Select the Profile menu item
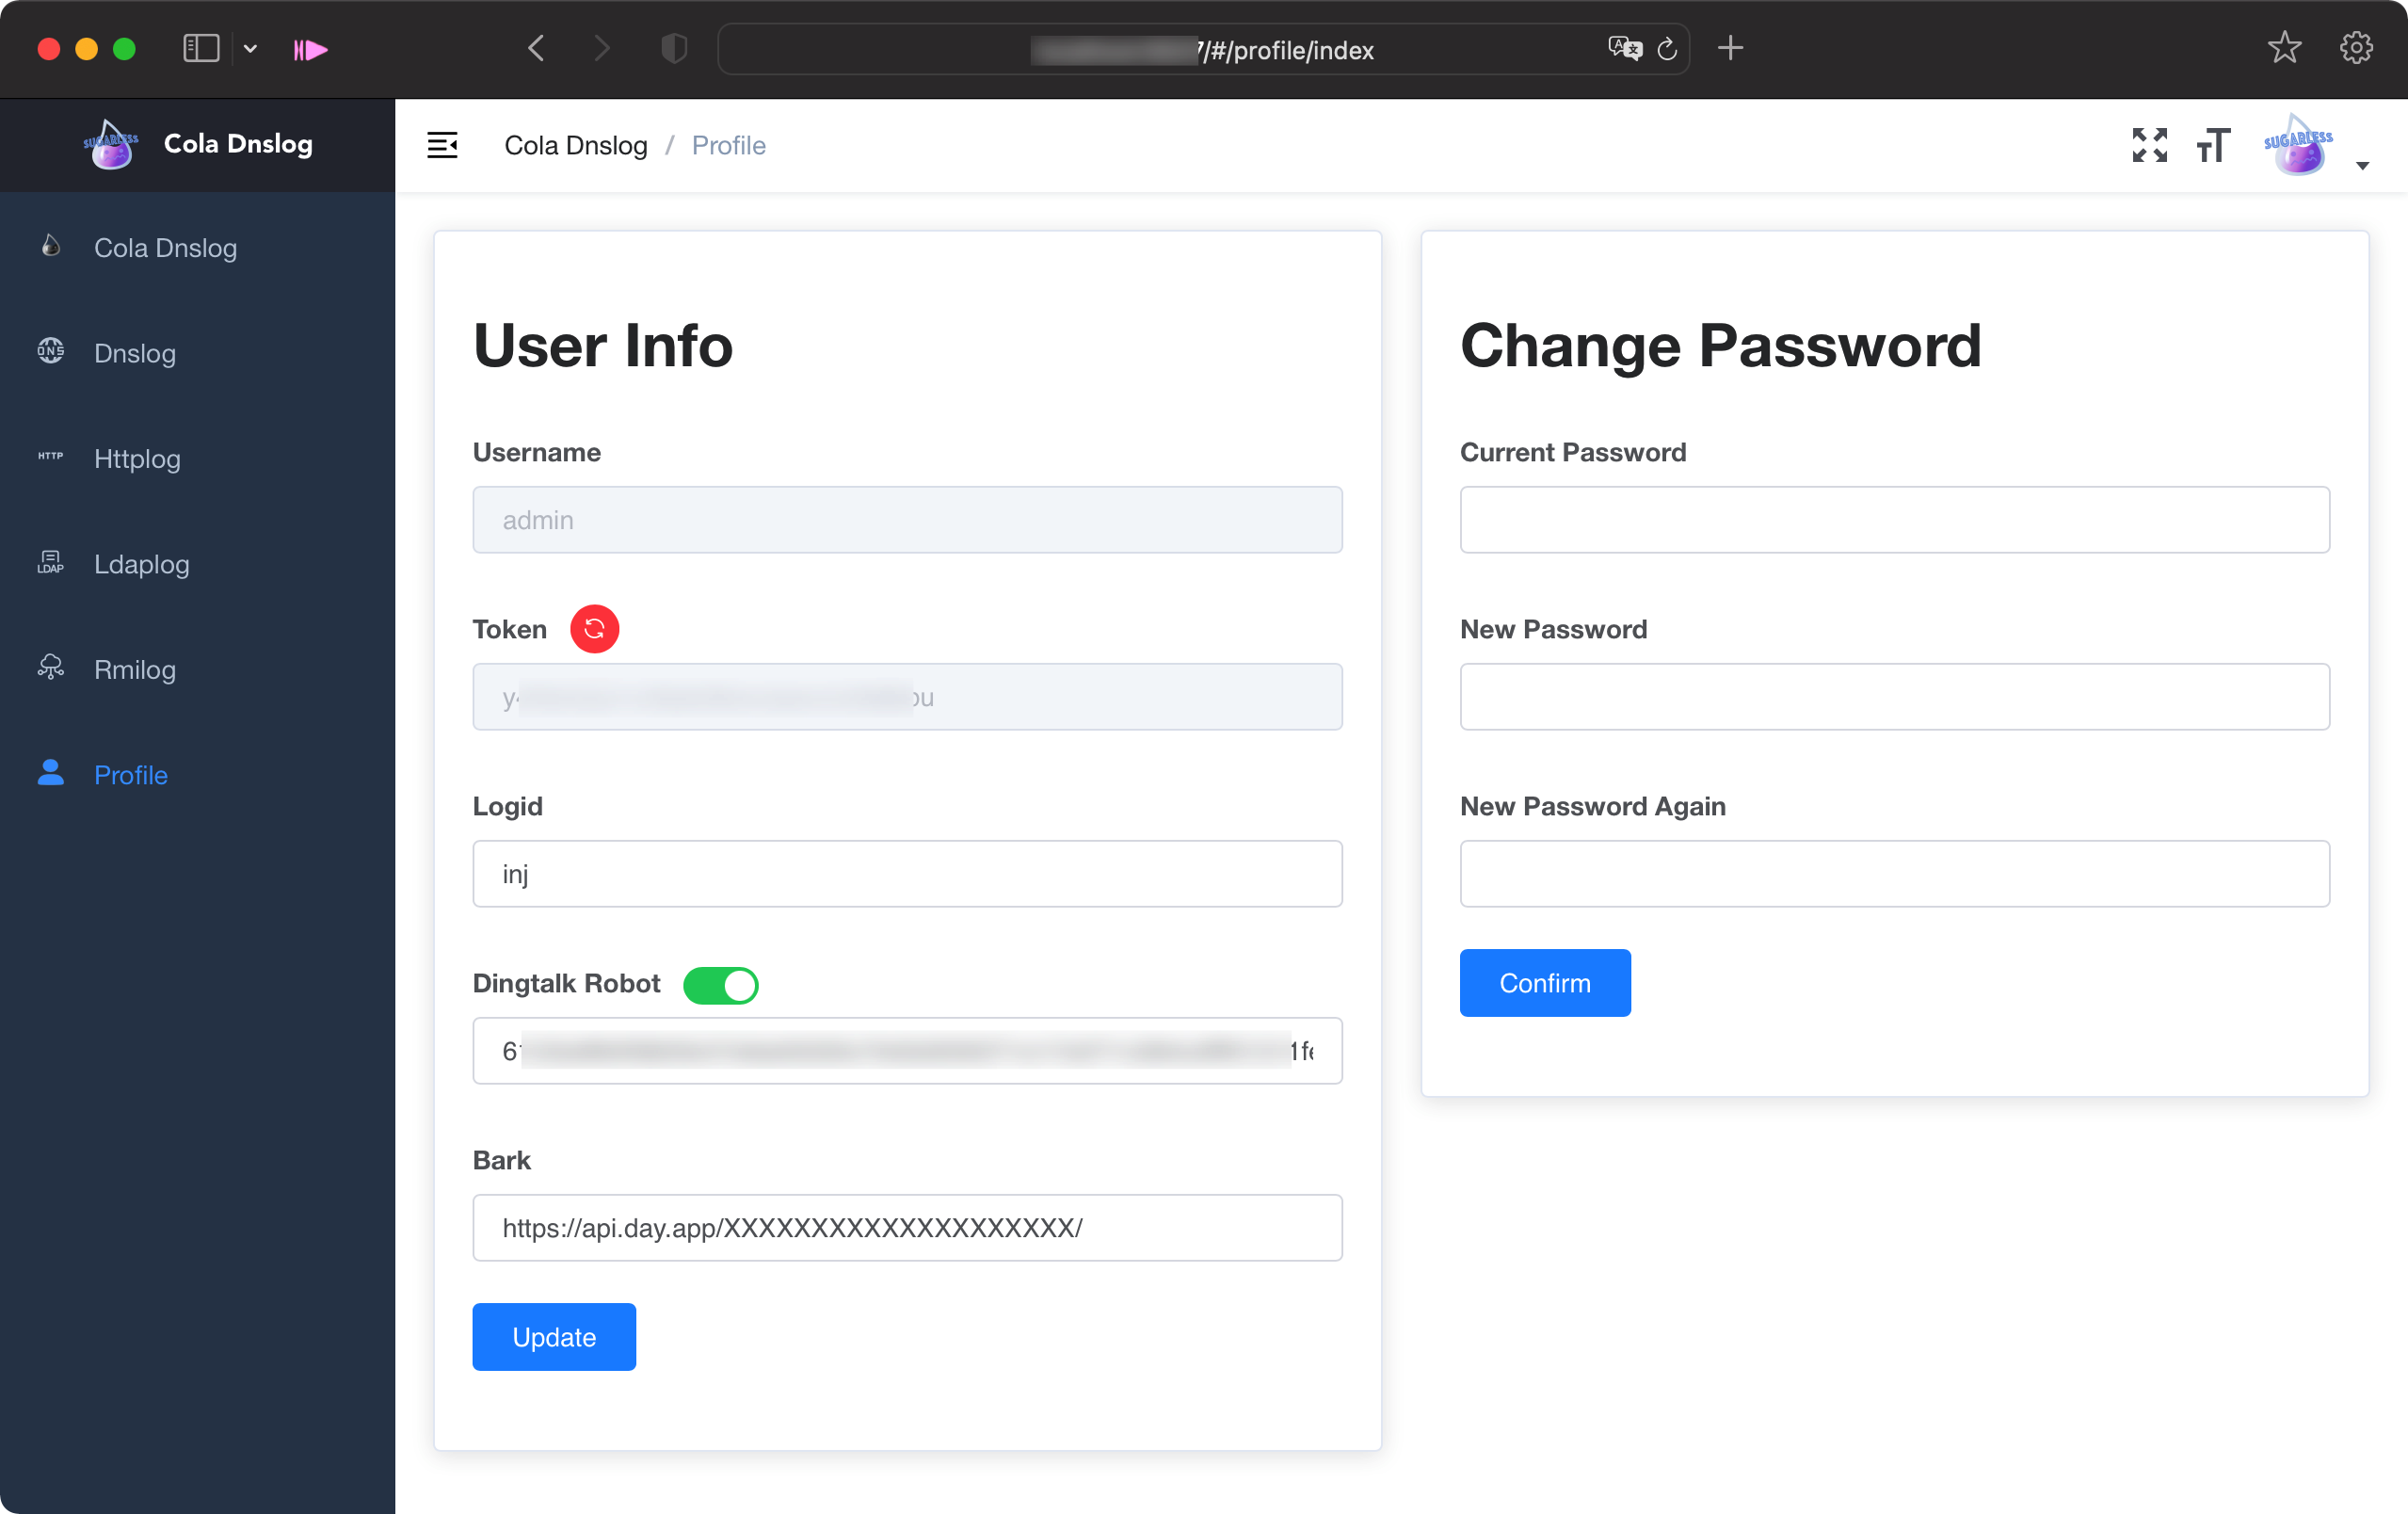The height and width of the screenshot is (1514, 2408). tap(131, 775)
